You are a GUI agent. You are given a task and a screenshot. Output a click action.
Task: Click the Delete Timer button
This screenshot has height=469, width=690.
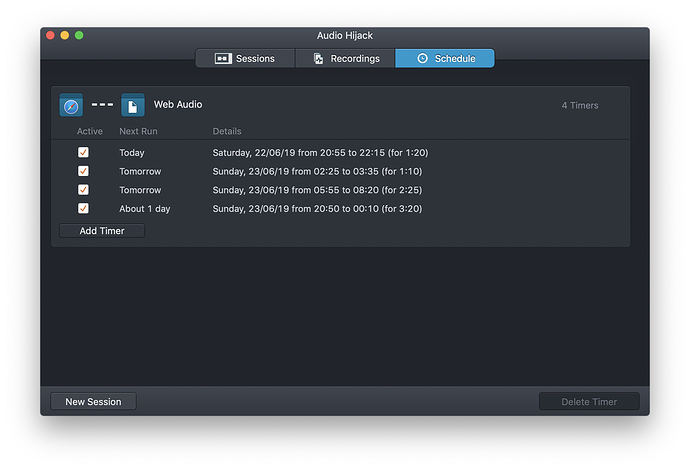(589, 402)
